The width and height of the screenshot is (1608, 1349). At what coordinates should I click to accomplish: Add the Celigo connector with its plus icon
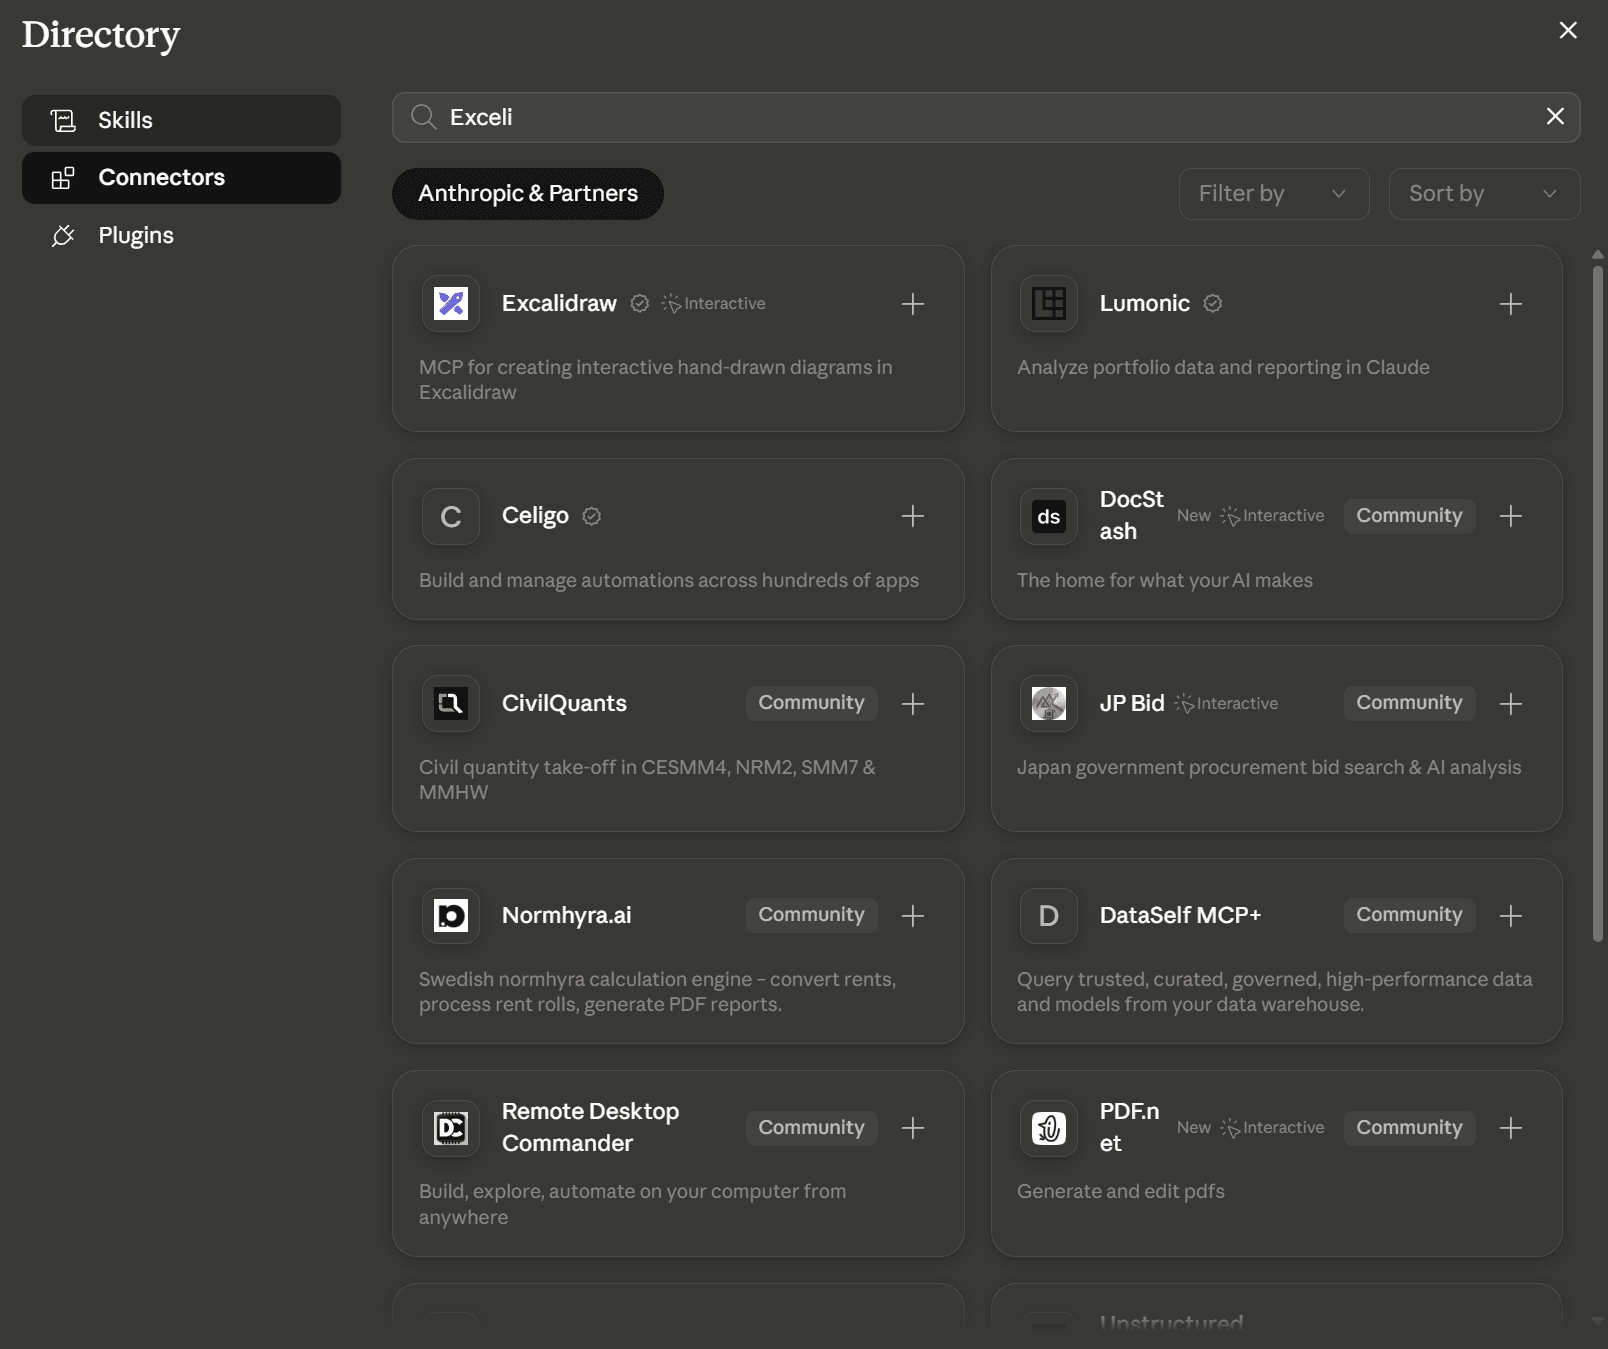(912, 516)
